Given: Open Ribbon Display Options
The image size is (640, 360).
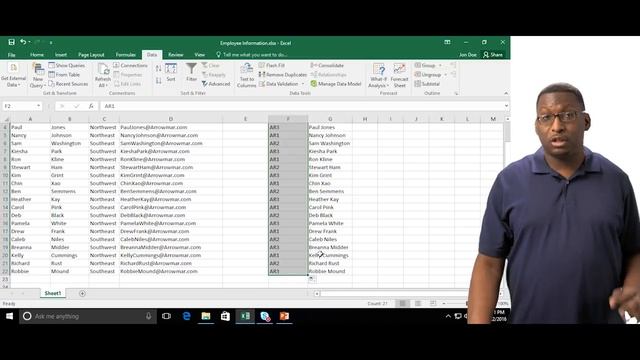Looking at the screenshot, I should point(447,42).
